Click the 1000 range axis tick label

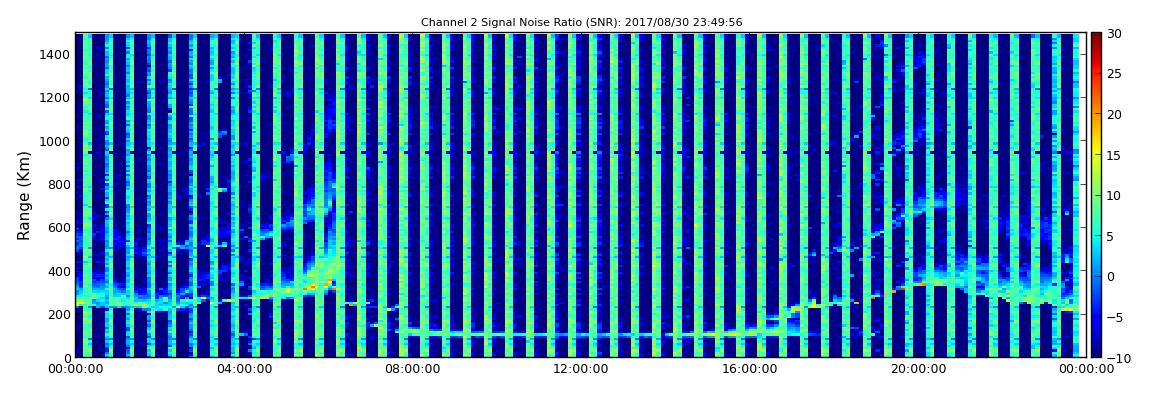(x=56, y=141)
